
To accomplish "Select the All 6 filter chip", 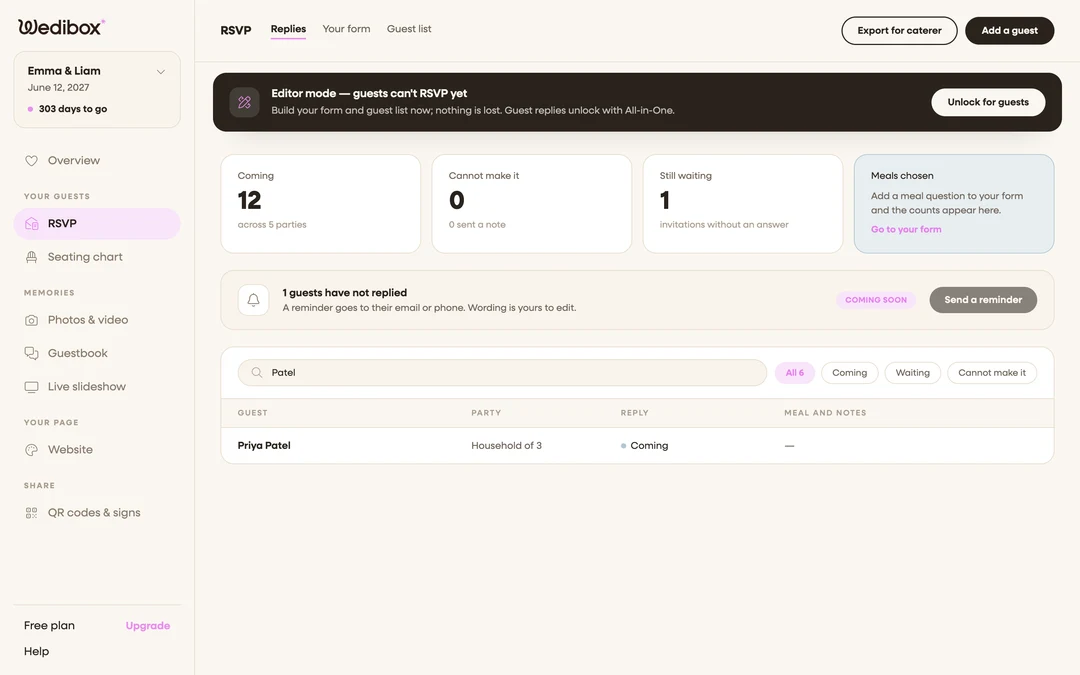I will click(x=795, y=373).
